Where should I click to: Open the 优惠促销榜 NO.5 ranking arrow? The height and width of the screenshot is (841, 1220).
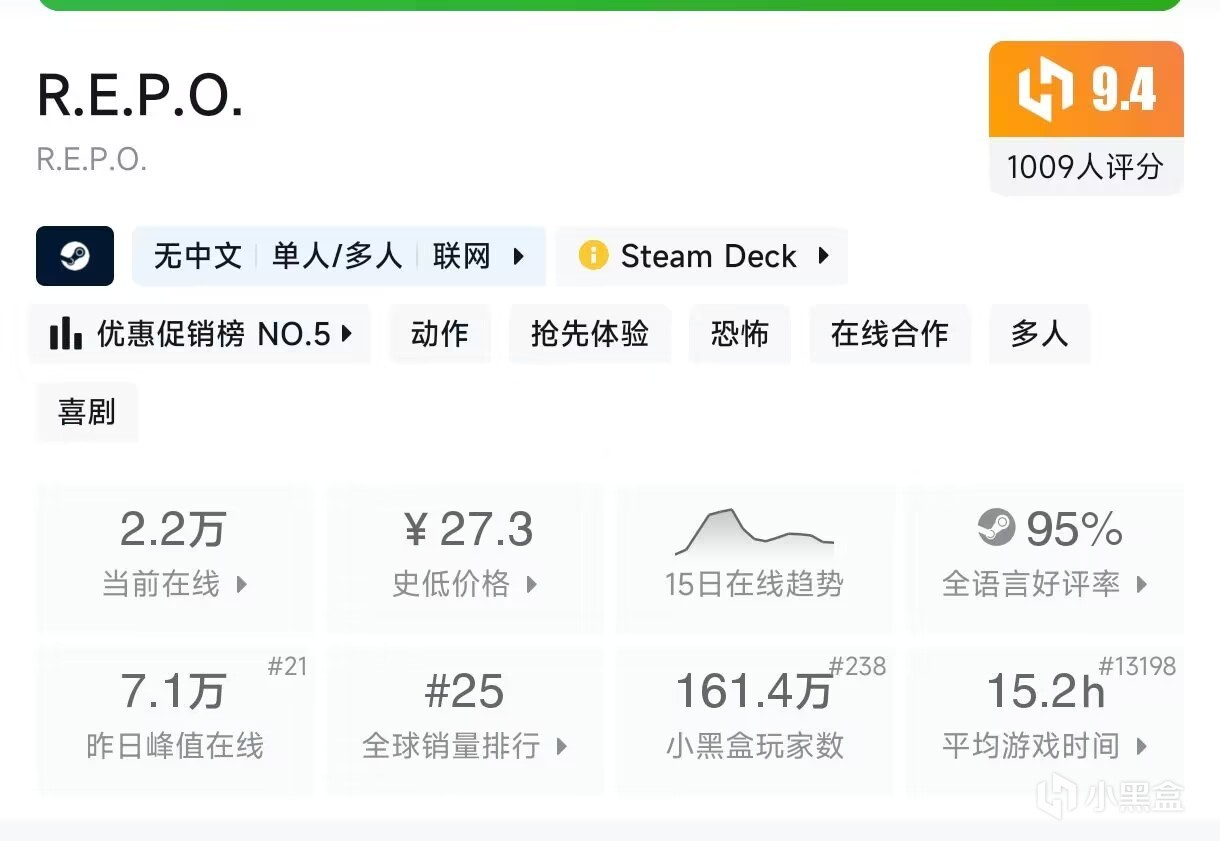tap(346, 334)
